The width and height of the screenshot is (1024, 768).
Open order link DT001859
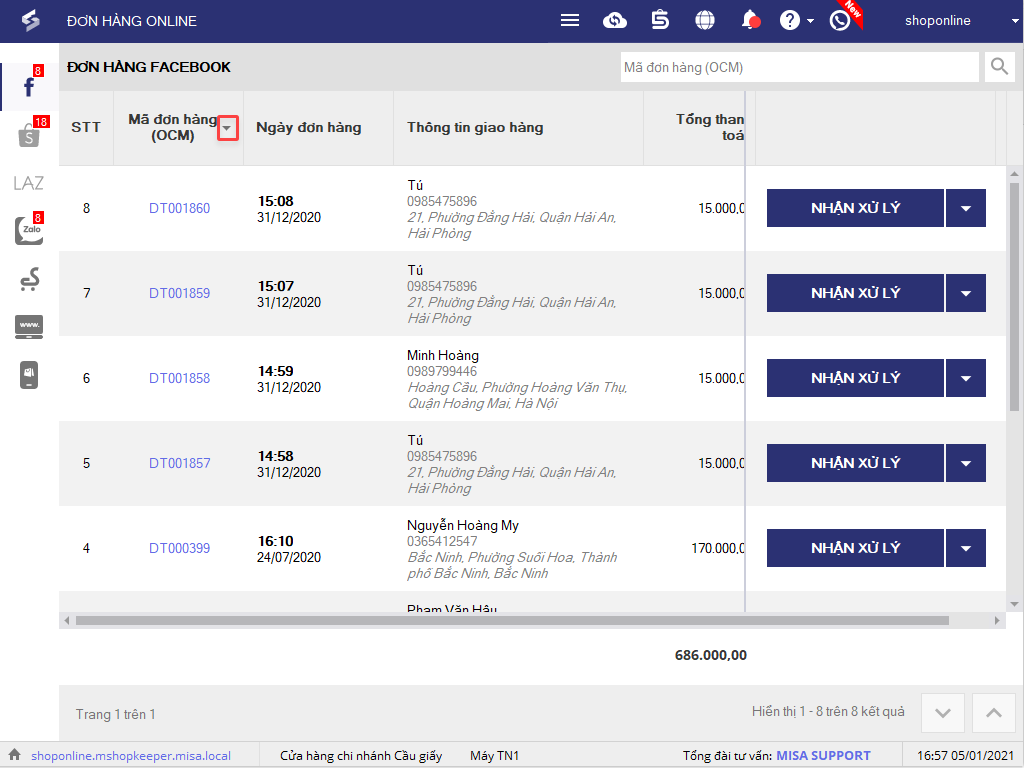pyautogui.click(x=180, y=293)
